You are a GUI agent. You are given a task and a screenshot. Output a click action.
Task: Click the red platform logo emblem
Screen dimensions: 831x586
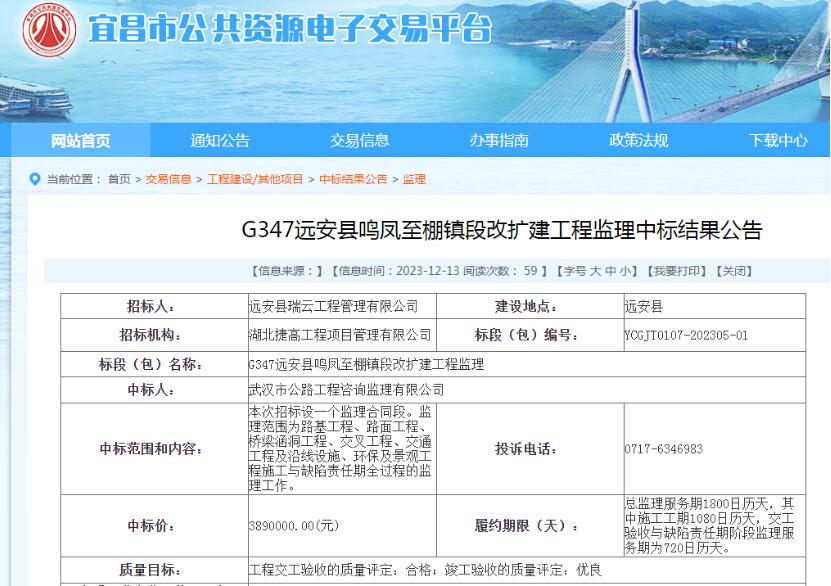(x=49, y=30)
